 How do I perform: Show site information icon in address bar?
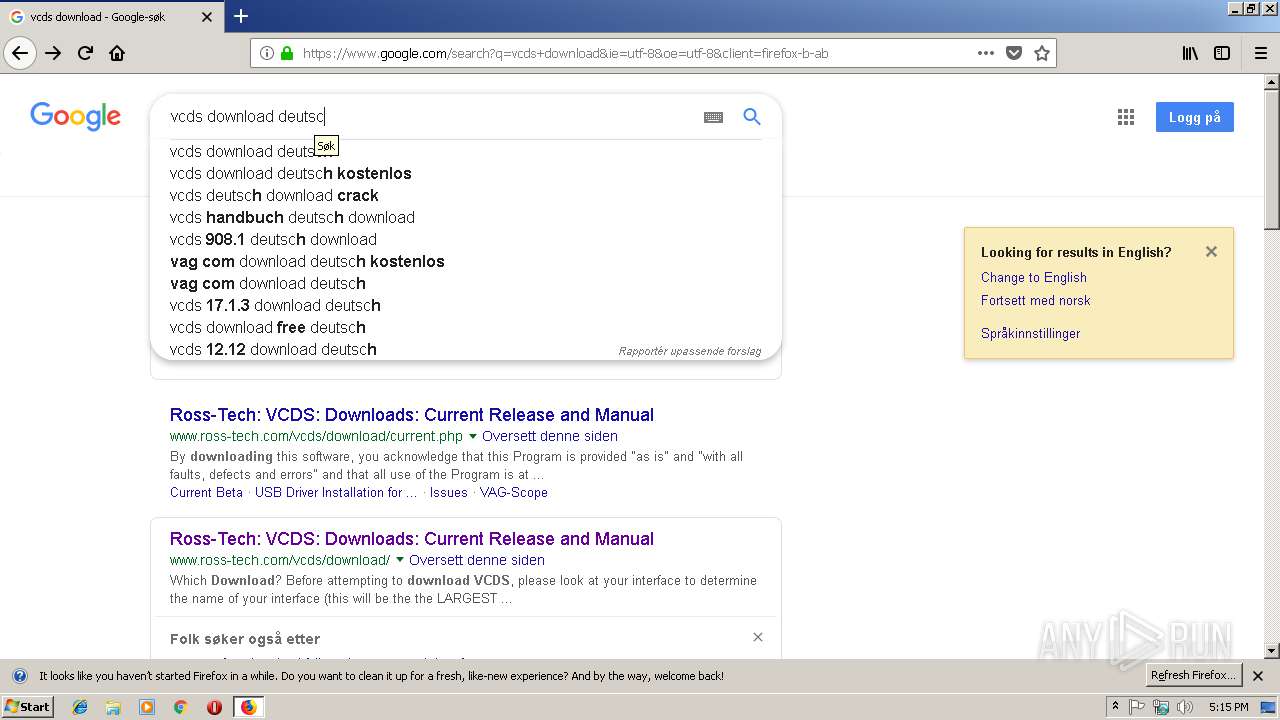(266, 53)
